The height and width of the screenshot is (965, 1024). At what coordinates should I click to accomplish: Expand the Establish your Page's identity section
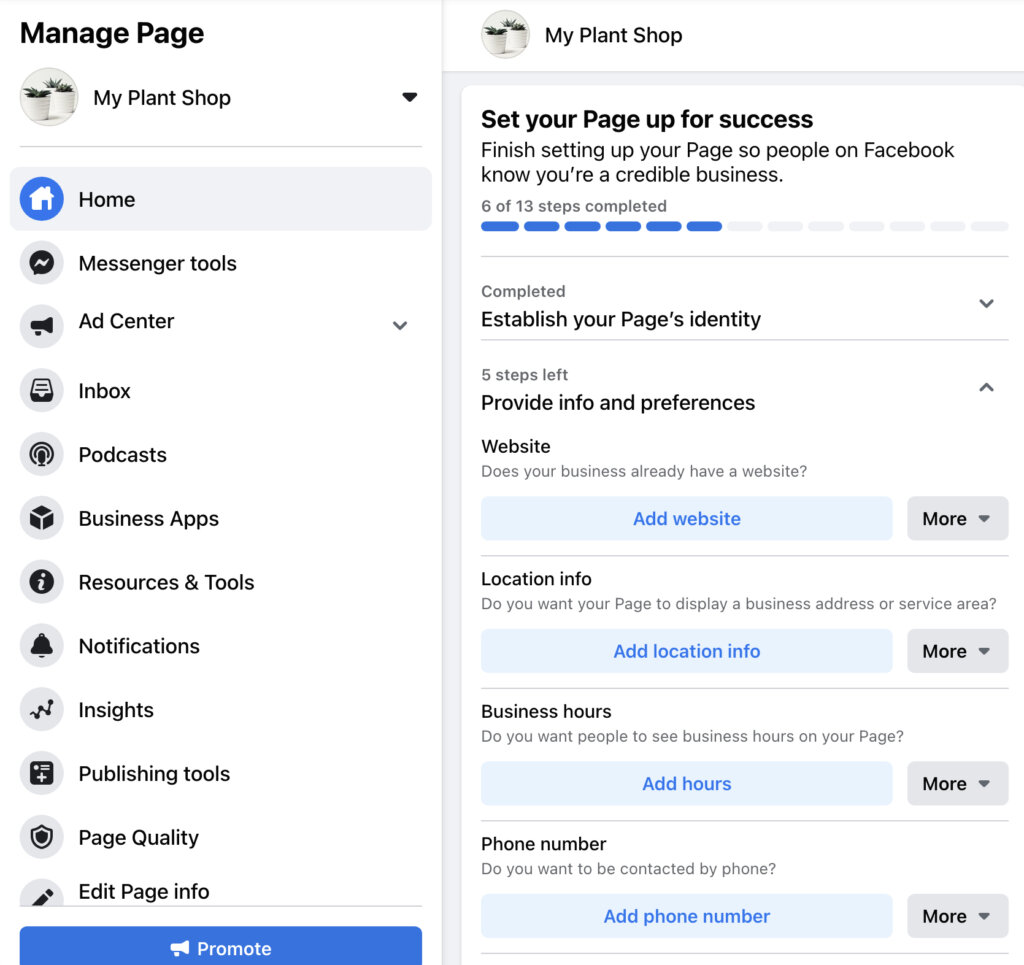986,303
